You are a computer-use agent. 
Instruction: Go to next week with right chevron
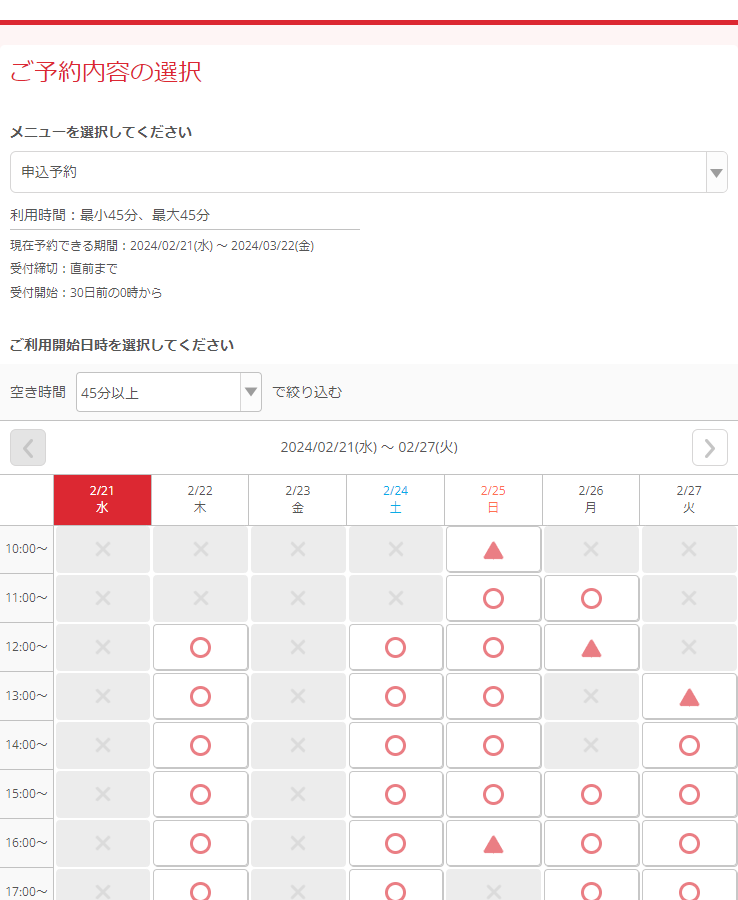click(x=709, y=447)
